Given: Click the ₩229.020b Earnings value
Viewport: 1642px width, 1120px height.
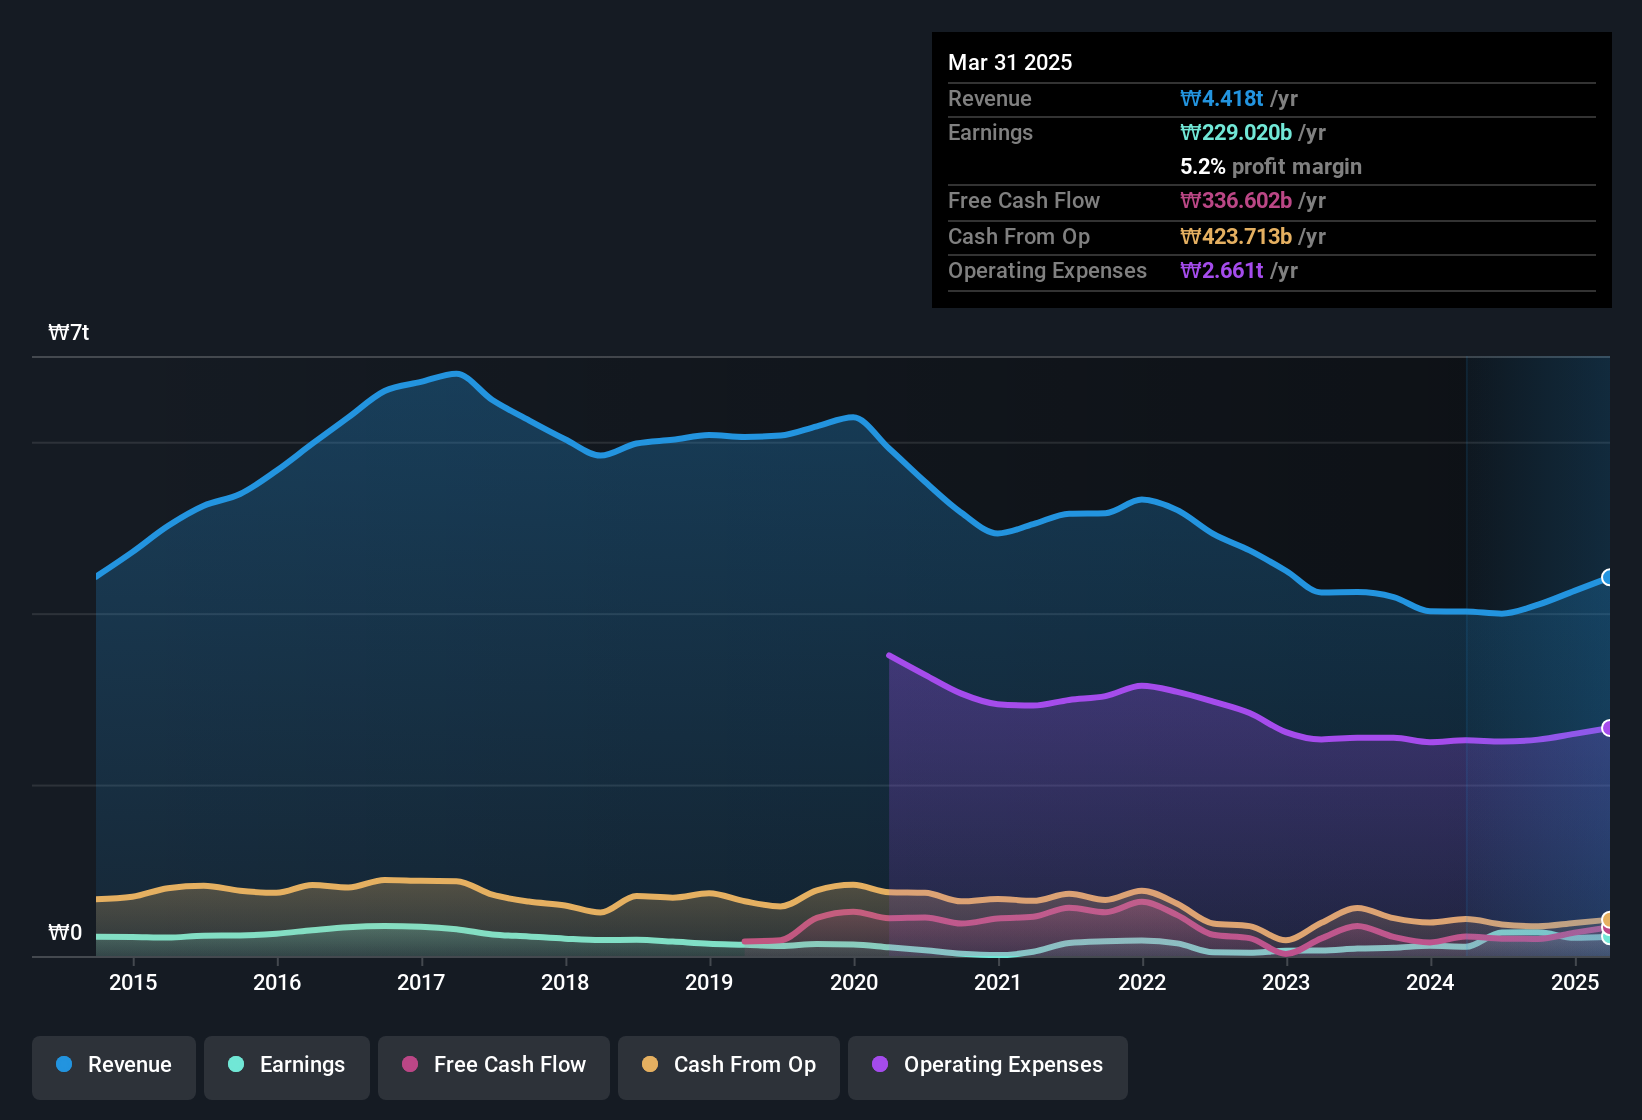Looking at the screenshot, I should click(1236, 132).
